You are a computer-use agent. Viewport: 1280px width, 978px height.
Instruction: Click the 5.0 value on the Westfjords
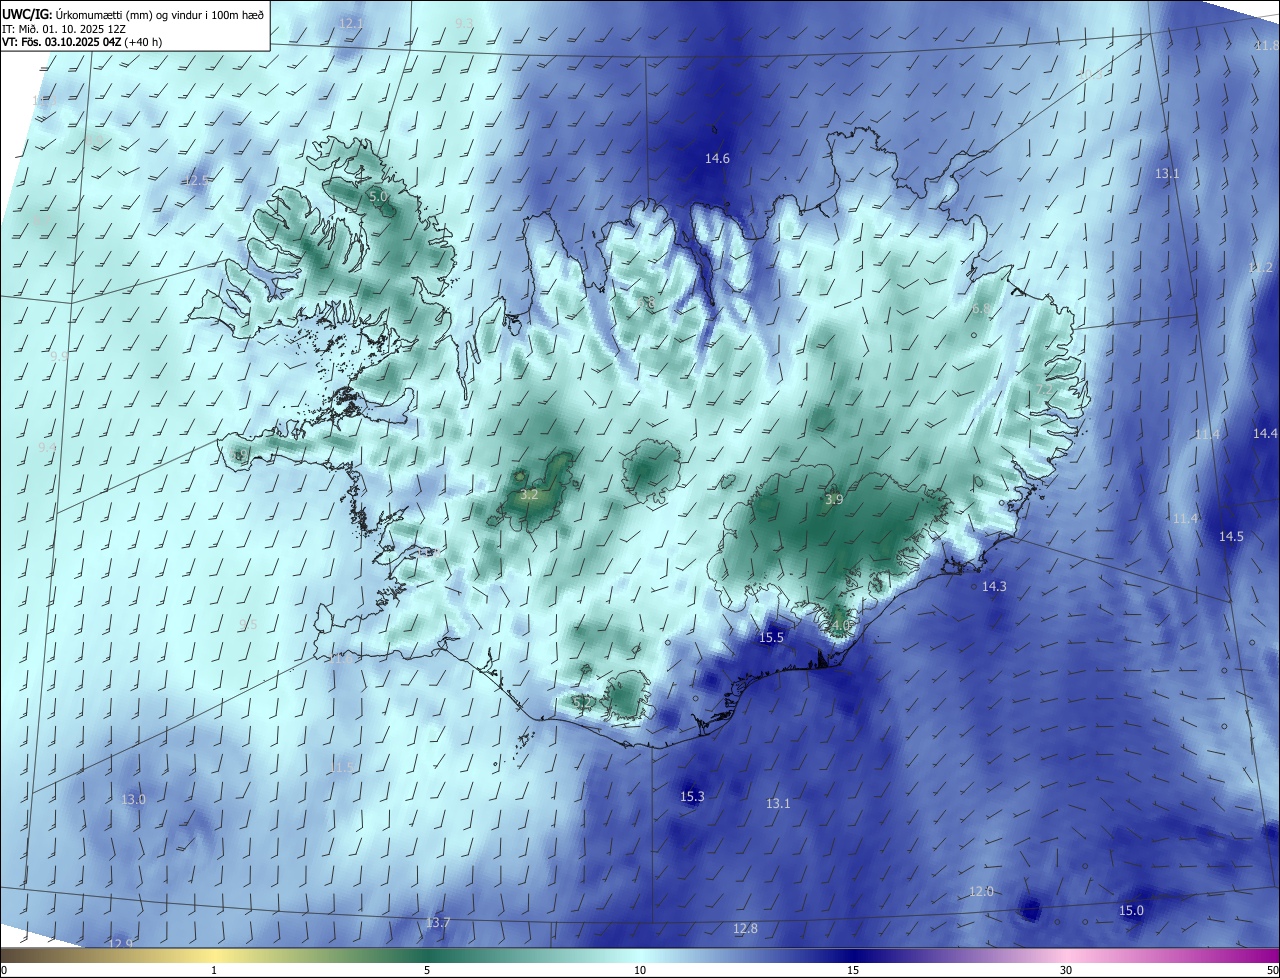click(378, 197)
